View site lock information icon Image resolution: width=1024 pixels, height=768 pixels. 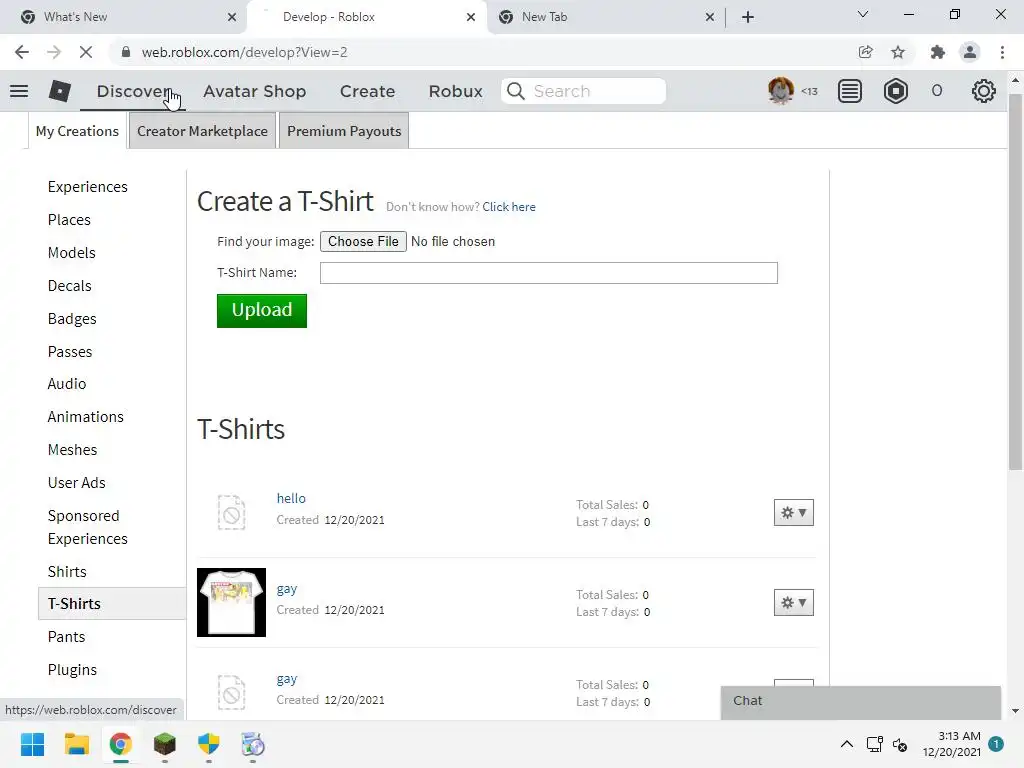click(126, 52)
